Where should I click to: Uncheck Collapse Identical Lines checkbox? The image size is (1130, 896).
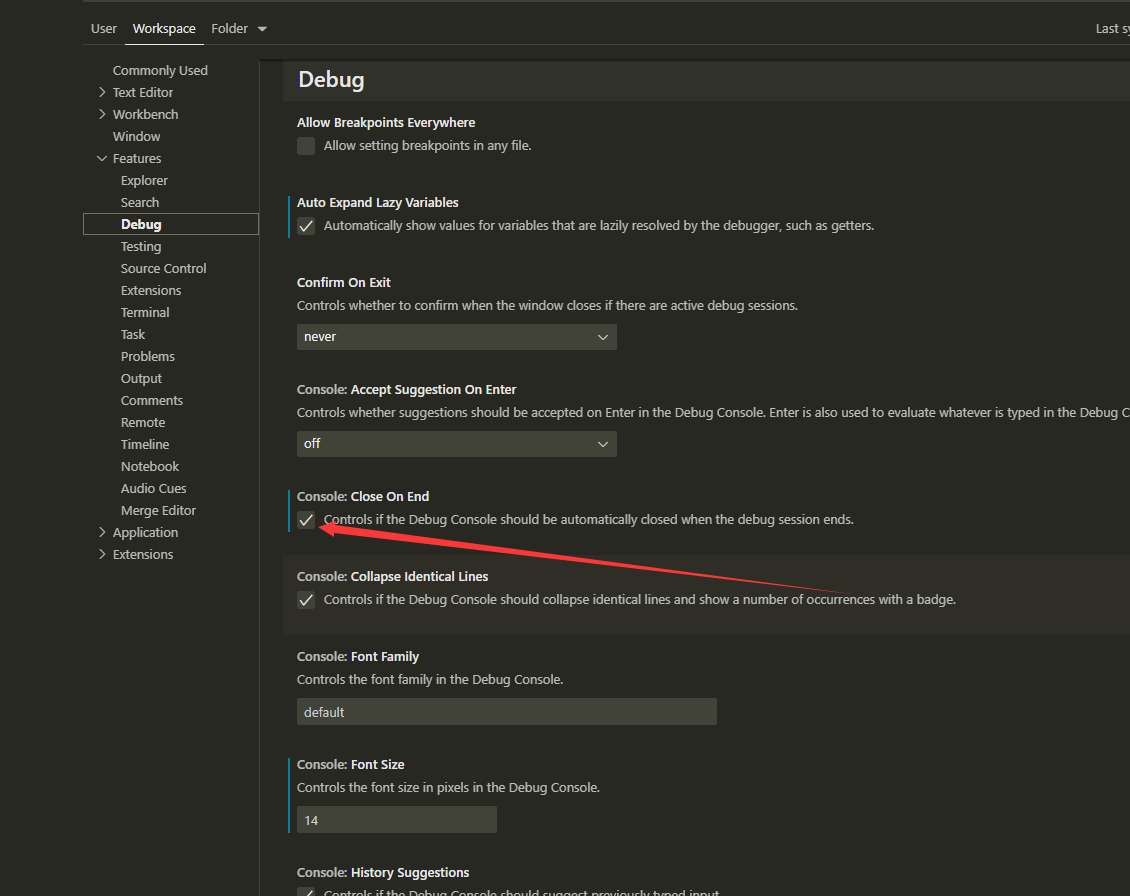pyautogui.click(x=306, y=600)
